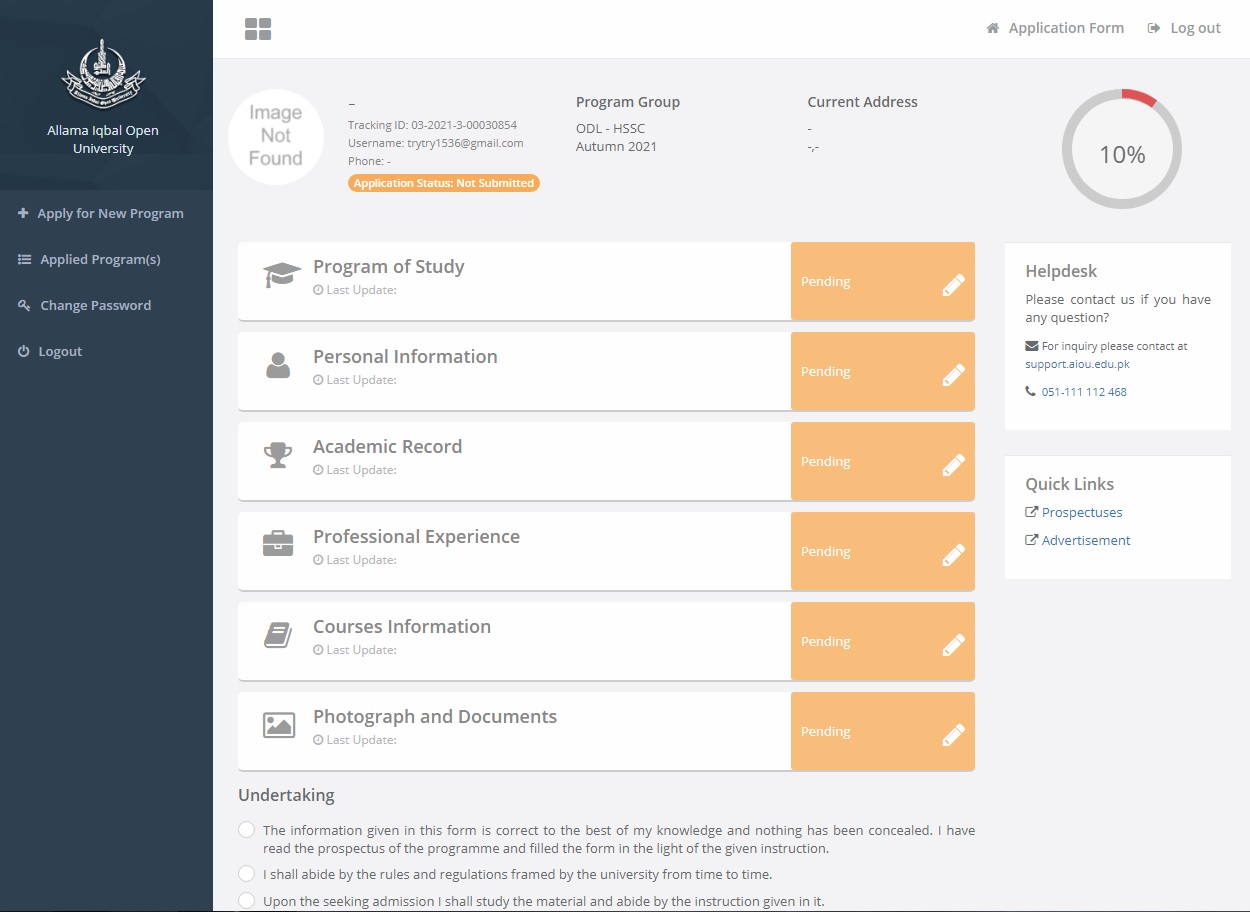
Task: Click the Application Status: Not Submitted badge
Action: click(444, 183)
